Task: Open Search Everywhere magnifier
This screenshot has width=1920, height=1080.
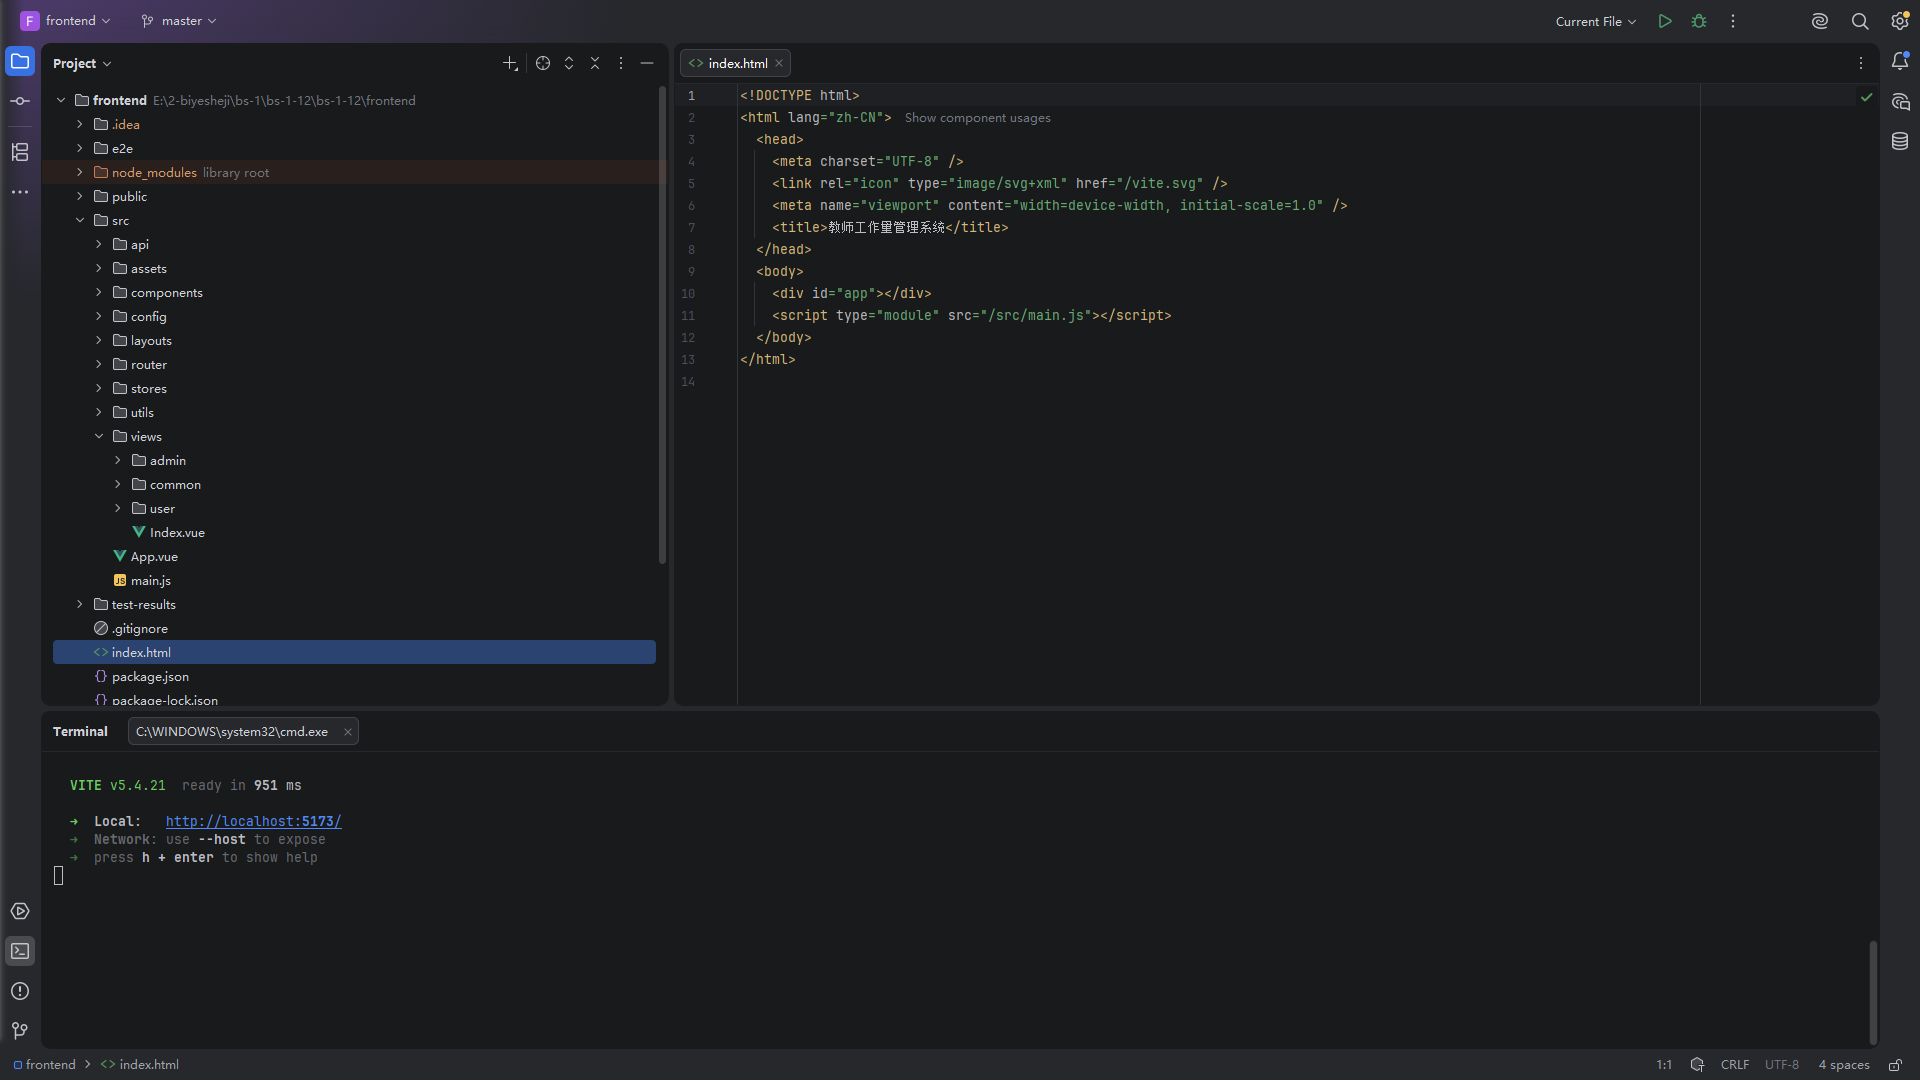Action: tap(1860, 21)
